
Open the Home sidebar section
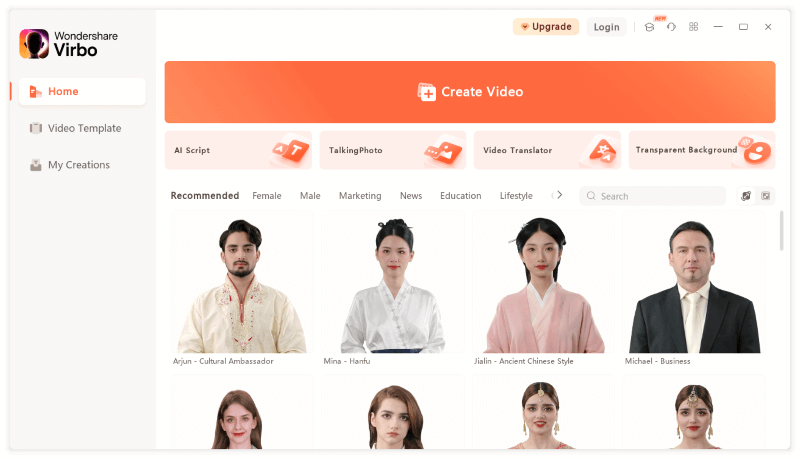pyautogui.click(x=82, y=92)
